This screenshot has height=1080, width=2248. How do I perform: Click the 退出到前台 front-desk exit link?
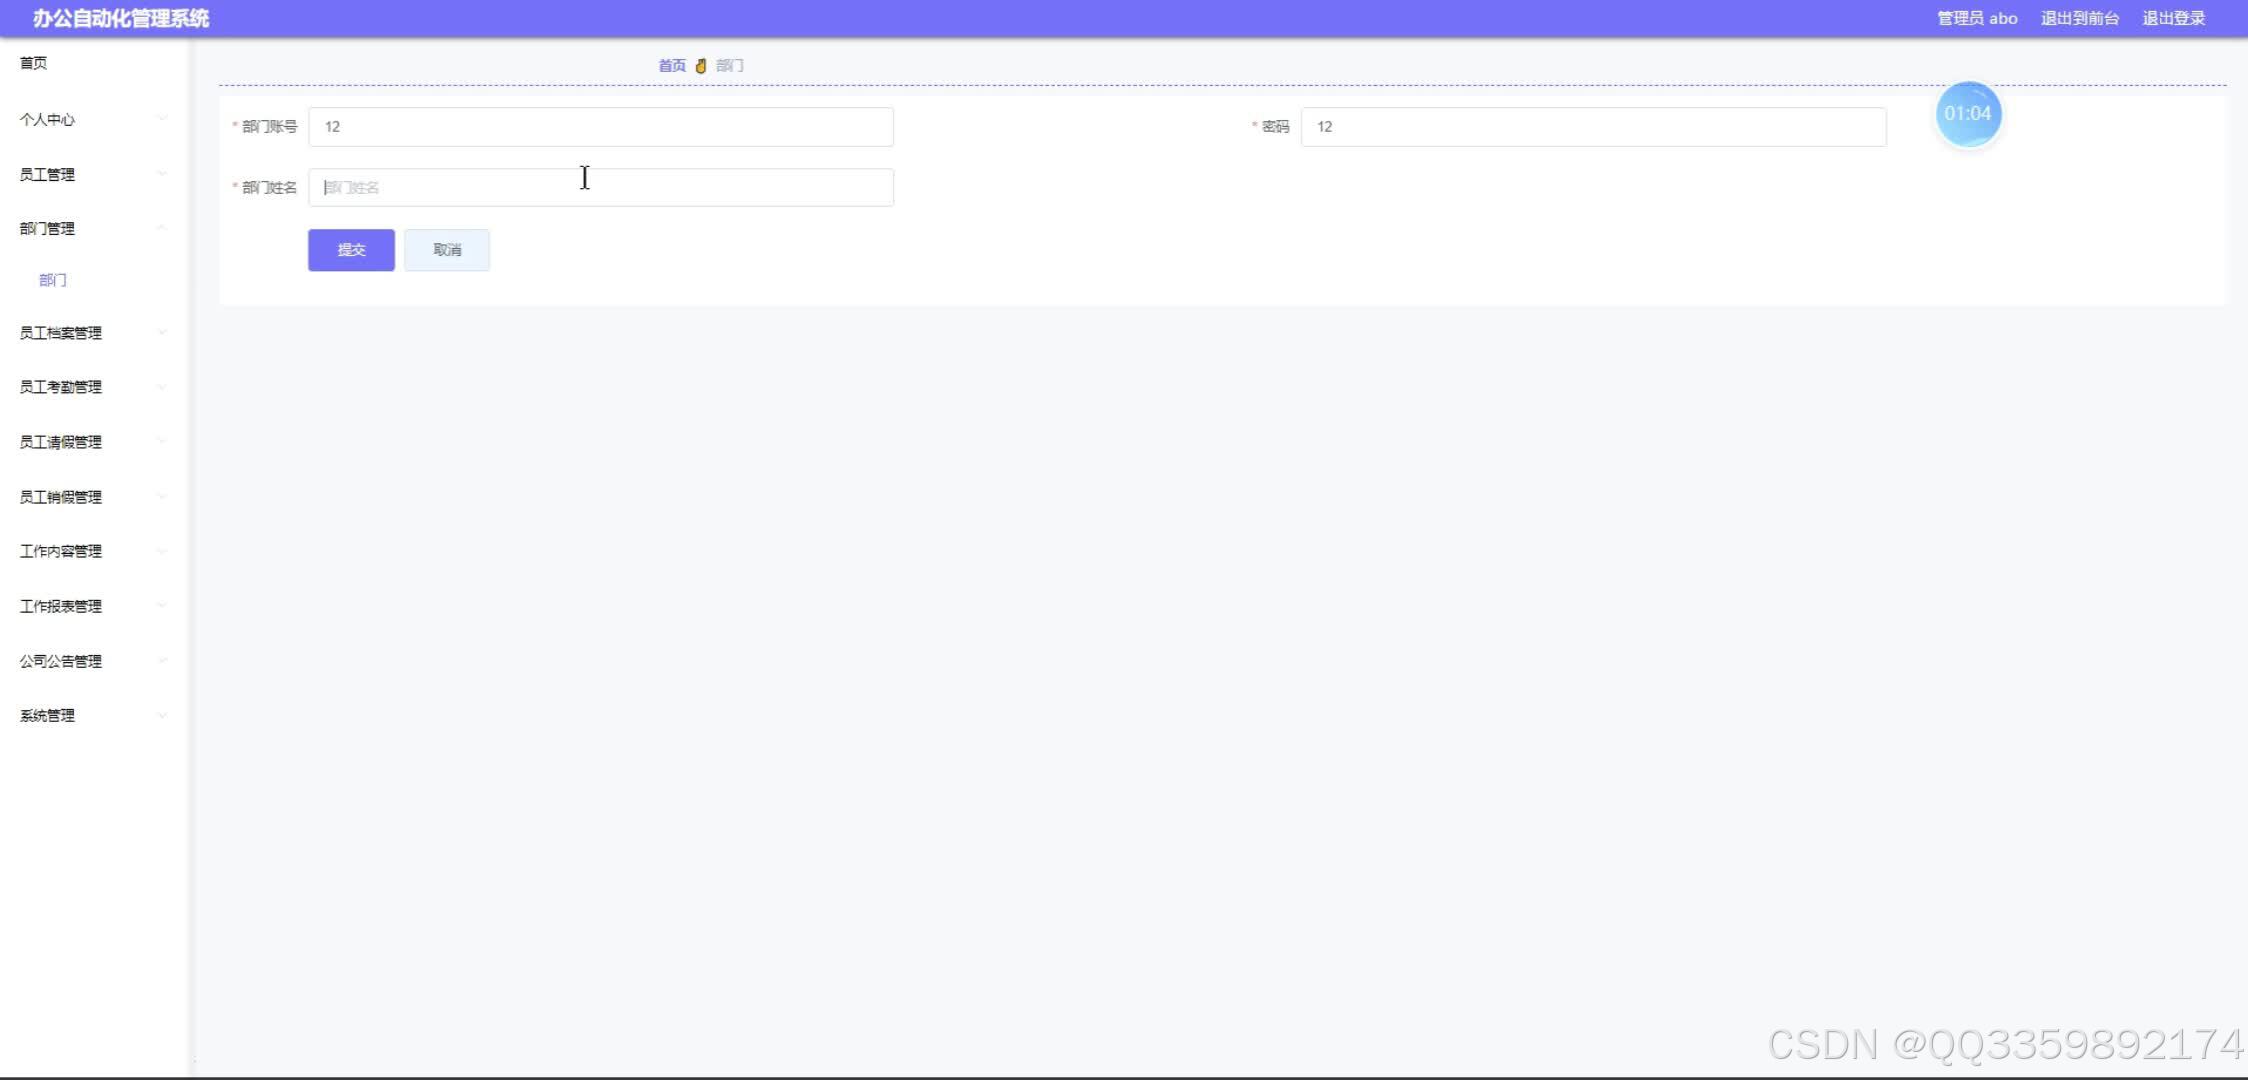click(2079, 17)
